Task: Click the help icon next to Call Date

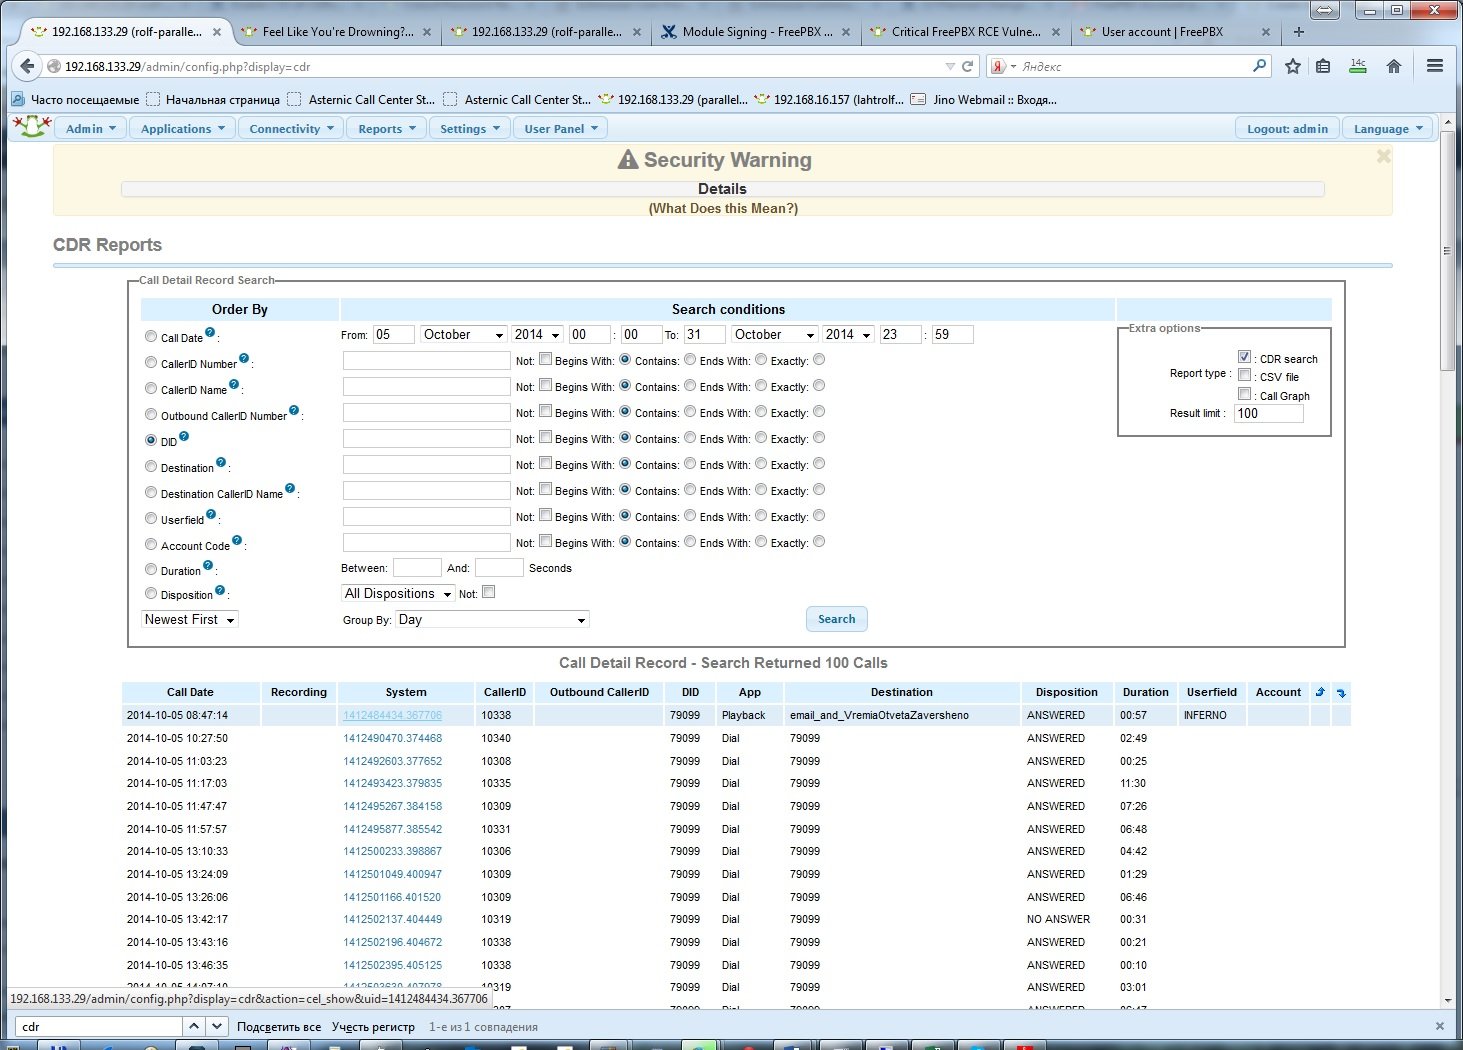Action: [210, 332]
